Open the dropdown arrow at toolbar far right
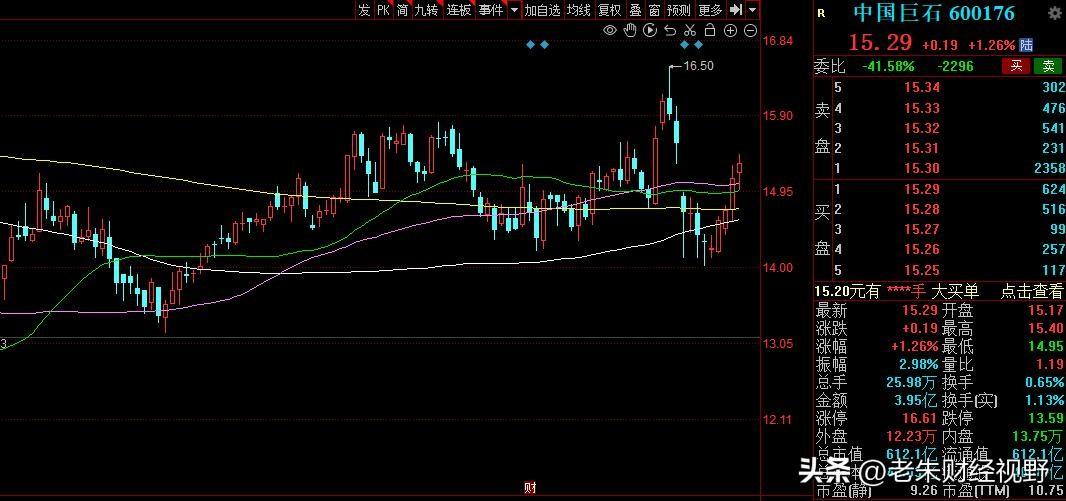Image resolution: width=1066 pixels, height=501 pixels. 752,10
